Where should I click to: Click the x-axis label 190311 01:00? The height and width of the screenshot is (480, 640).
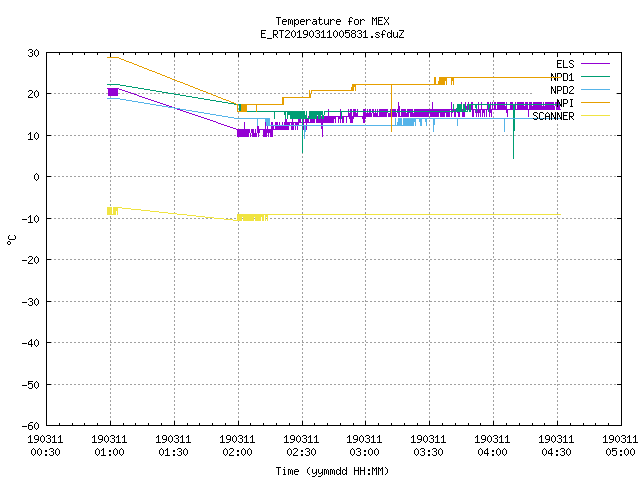click(109, 446)
